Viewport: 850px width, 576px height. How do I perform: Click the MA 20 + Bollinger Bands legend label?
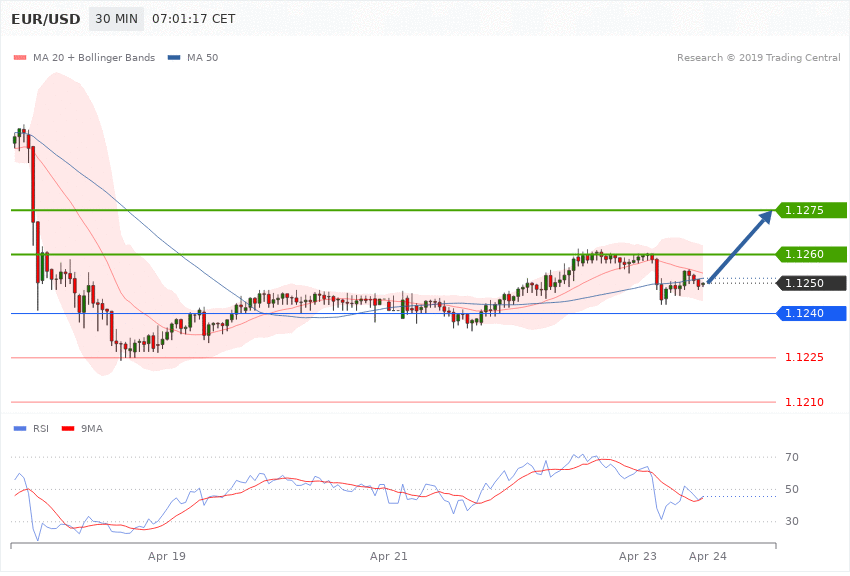94,57
